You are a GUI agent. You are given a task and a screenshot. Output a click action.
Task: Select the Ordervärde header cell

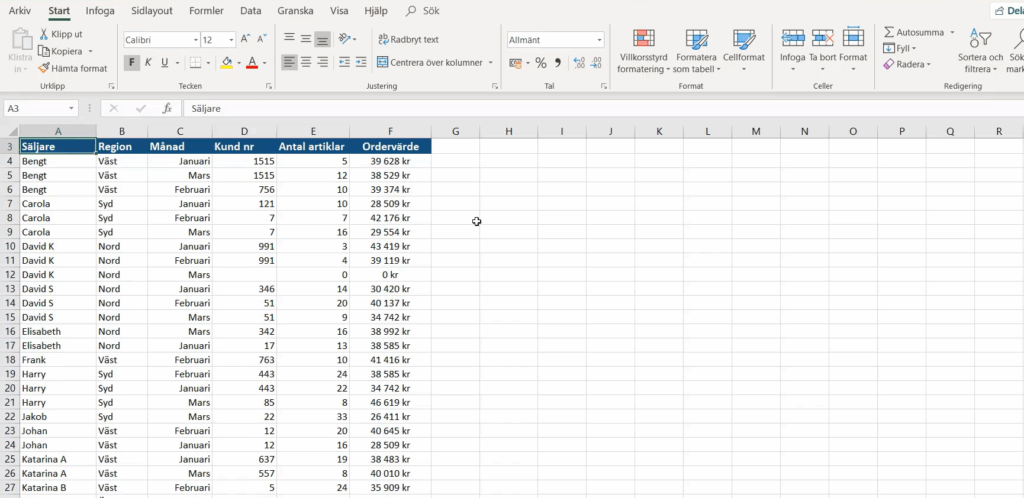(390, 146)
